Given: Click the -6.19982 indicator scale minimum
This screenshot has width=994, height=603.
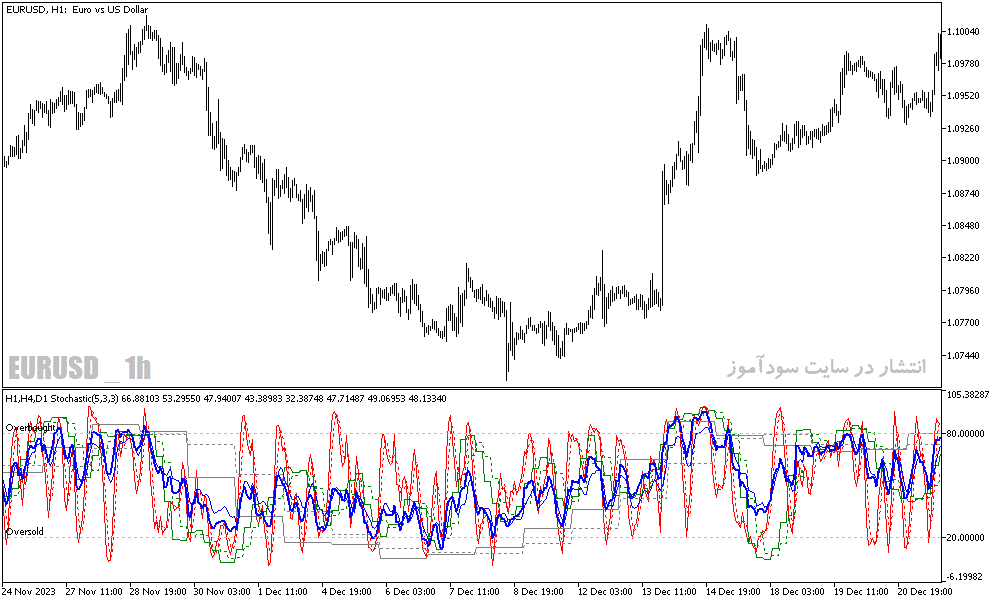Looking at the screenshot, I should pyautogui.click(x=967, y=576).
